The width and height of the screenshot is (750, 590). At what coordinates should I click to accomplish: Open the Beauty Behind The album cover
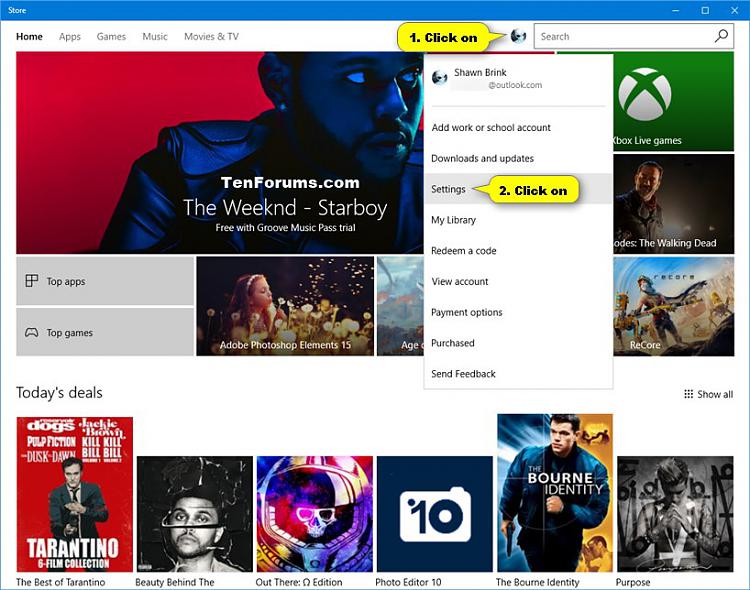pyautogui.click(x=195, y=514)
